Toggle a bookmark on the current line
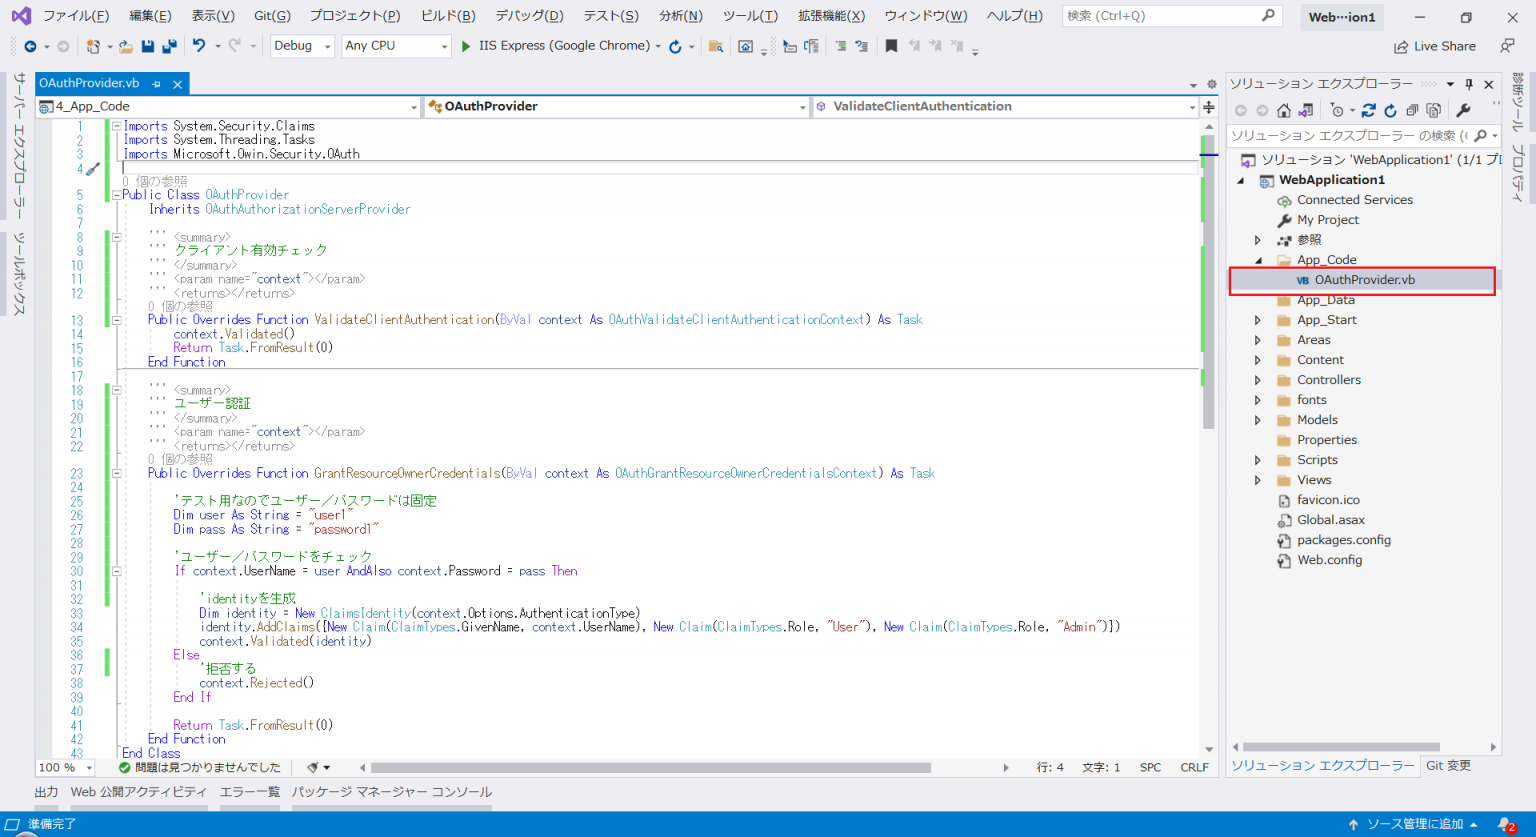 click(x=891, y=45)
